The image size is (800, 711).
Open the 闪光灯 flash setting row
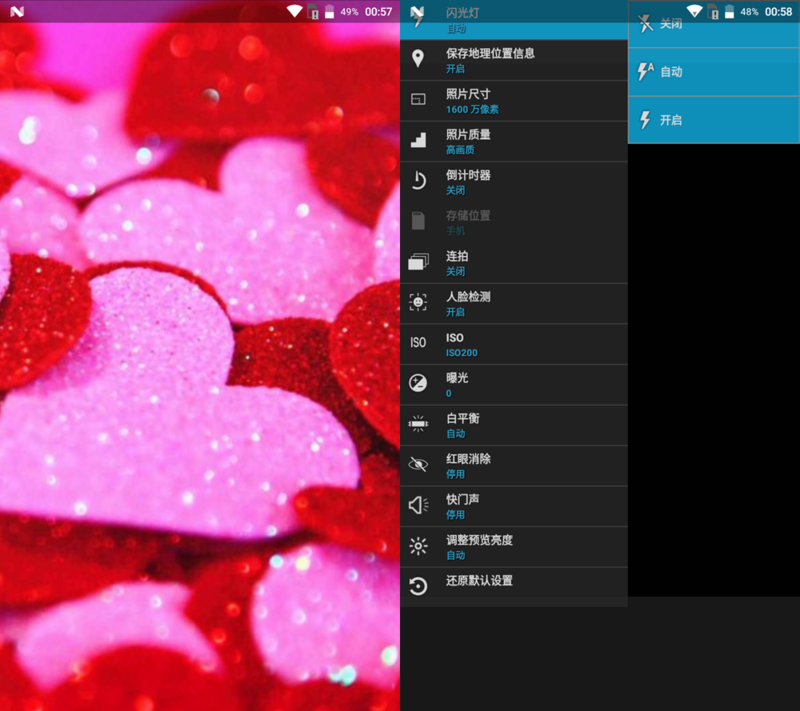coord(514,20)
